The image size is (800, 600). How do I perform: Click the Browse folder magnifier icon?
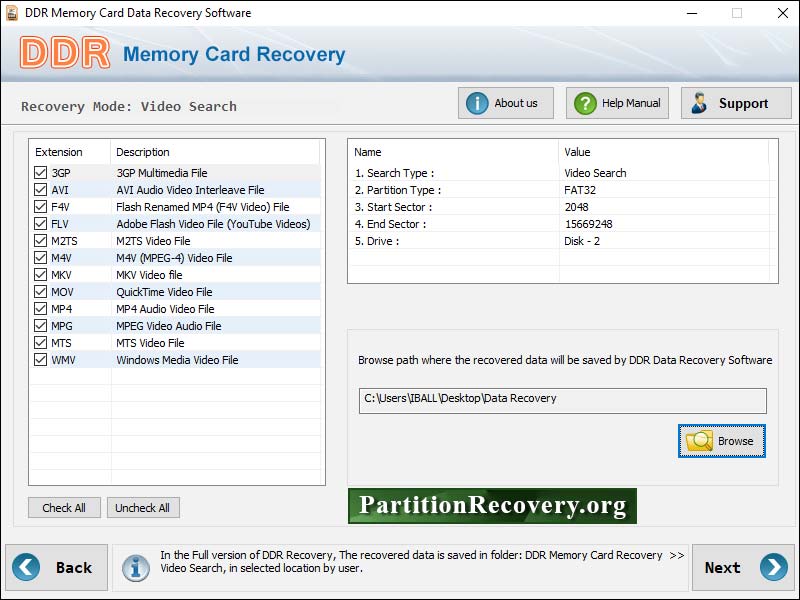699,440
